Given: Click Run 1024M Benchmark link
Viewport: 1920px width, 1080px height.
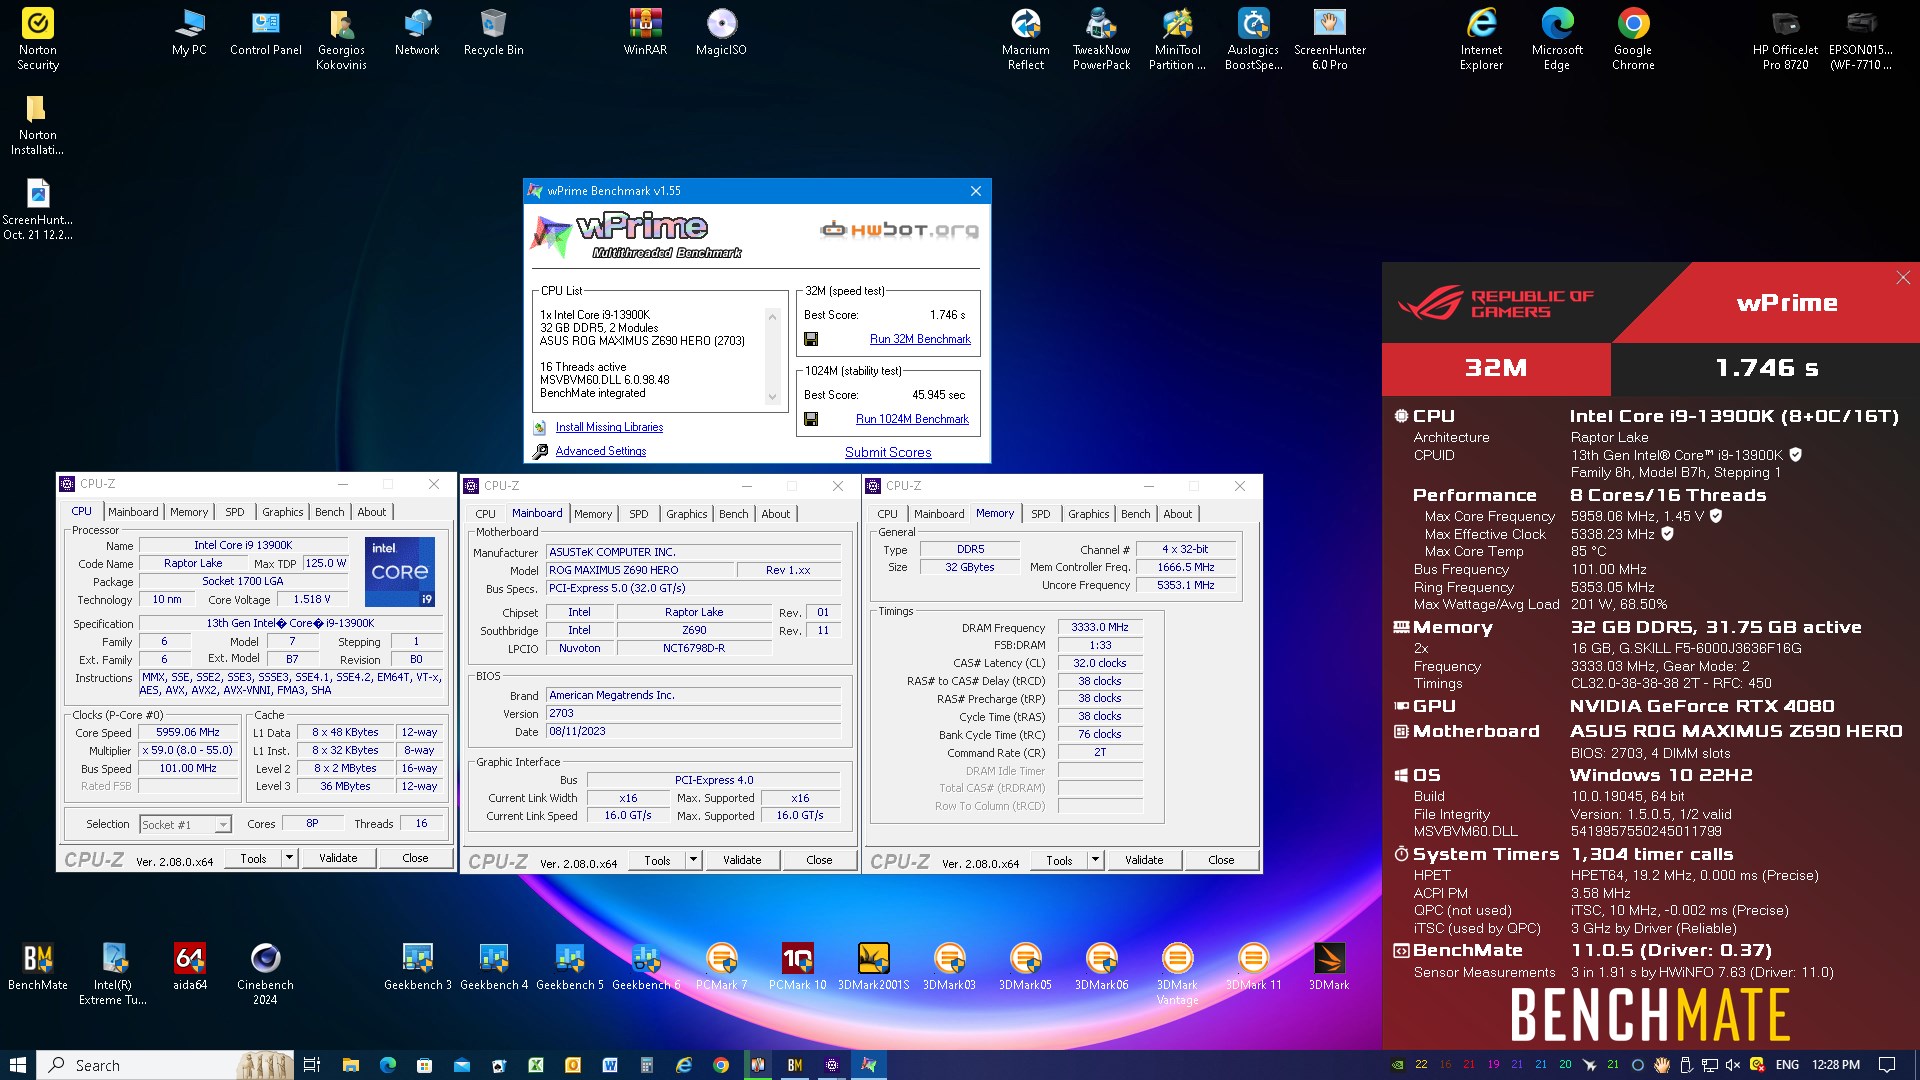Looking at the screenshot, I should pos(912,419).
